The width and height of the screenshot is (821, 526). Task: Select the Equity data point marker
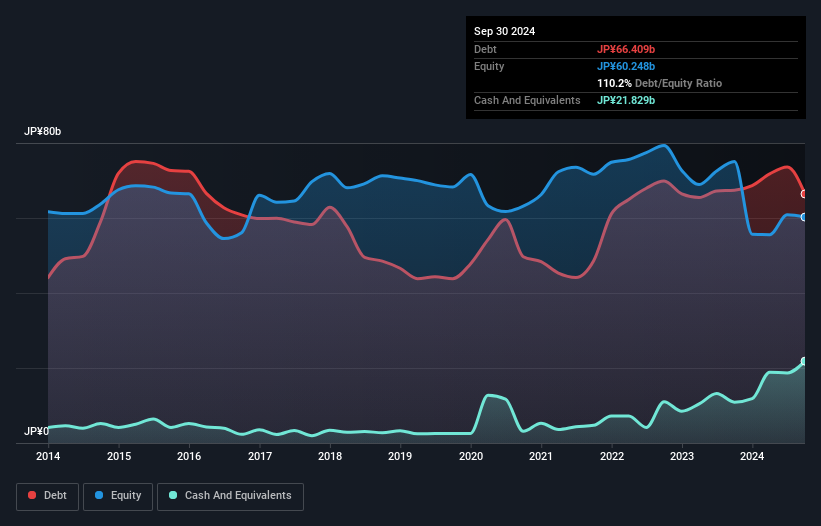tap(804, 217)
